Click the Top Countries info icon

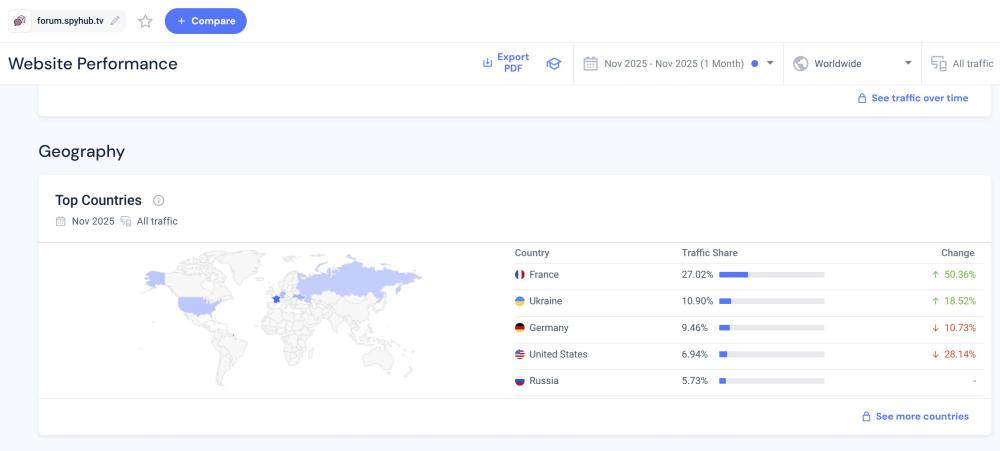click(x=159, y=201)
